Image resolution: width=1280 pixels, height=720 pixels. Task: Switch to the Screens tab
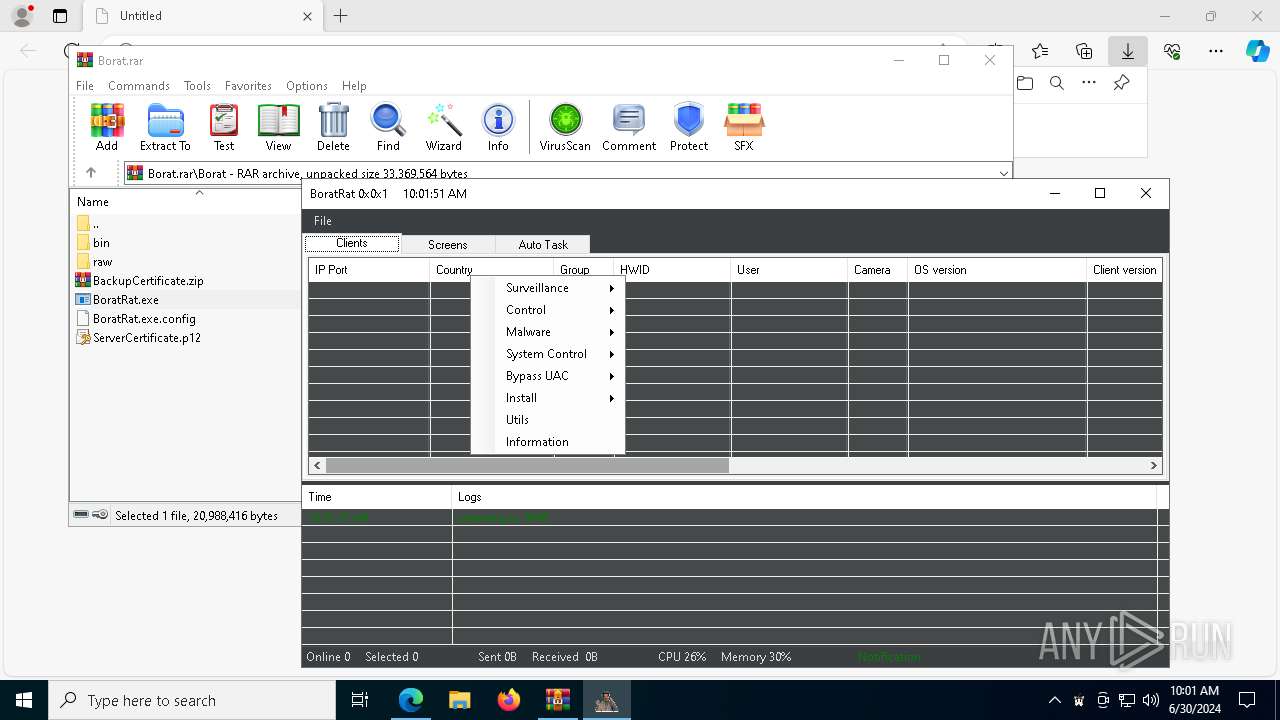tap(447, 244)
